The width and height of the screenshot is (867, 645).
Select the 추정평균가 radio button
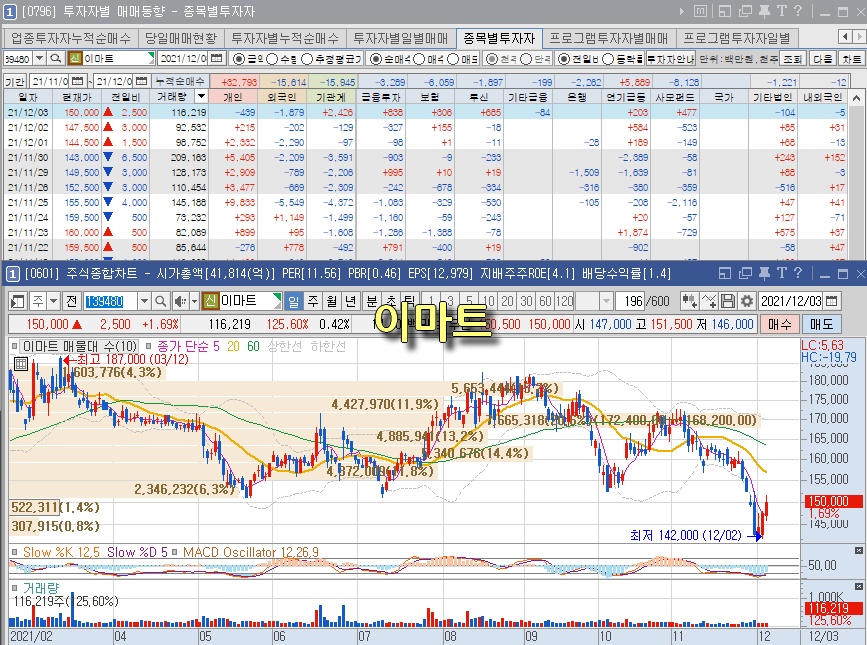click(307, 59)
